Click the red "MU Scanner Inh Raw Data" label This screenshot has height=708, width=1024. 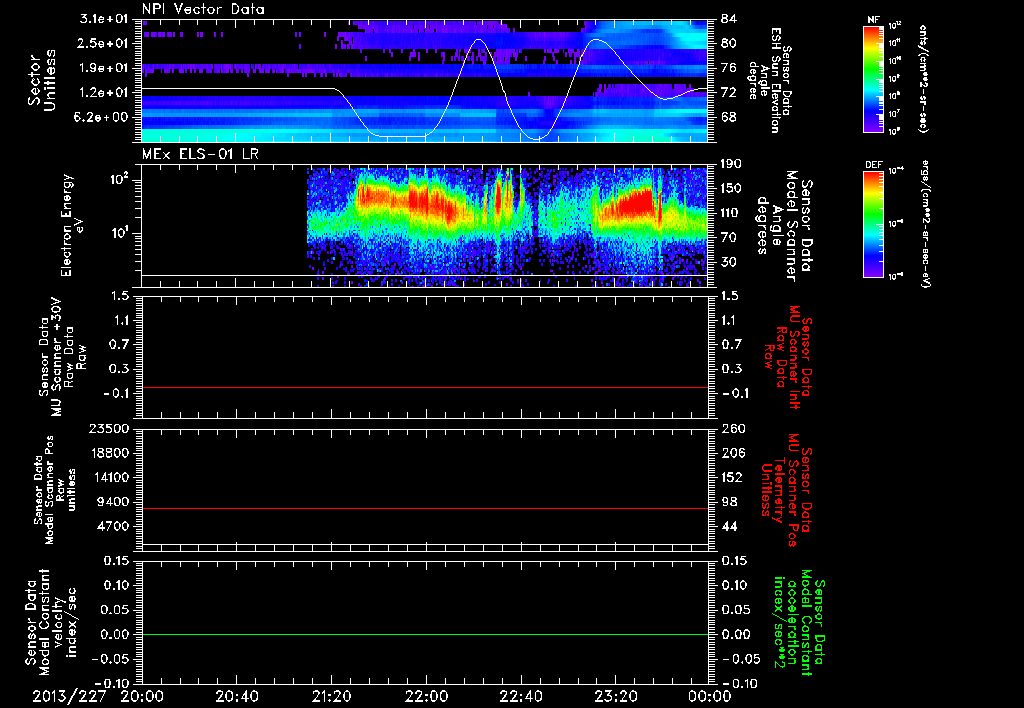[788, 357]
